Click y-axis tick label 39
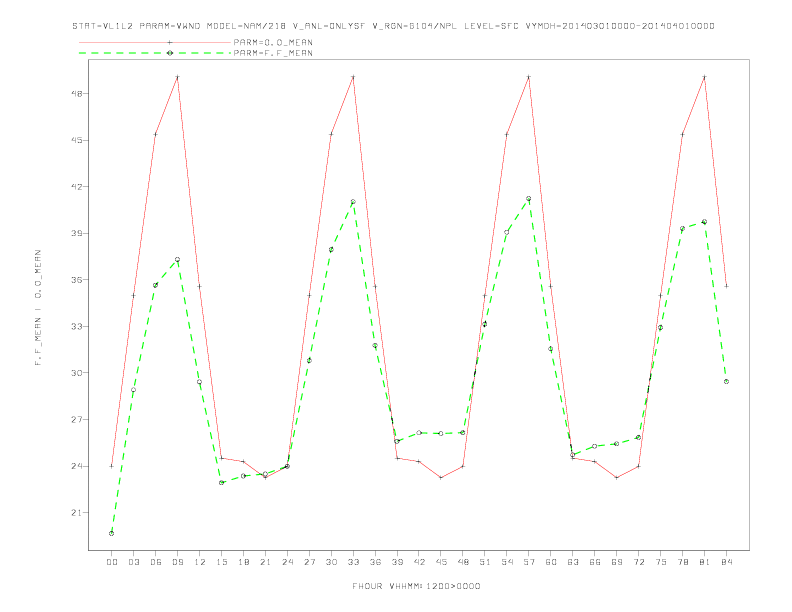This screenshot has width=792, height=612. coord(78,233)
